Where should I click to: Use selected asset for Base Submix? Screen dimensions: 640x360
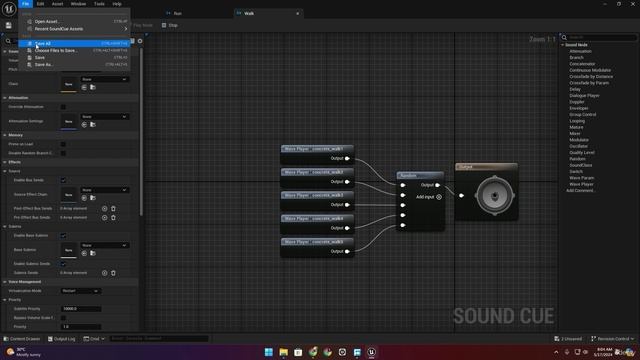click(x=84, y=253)
